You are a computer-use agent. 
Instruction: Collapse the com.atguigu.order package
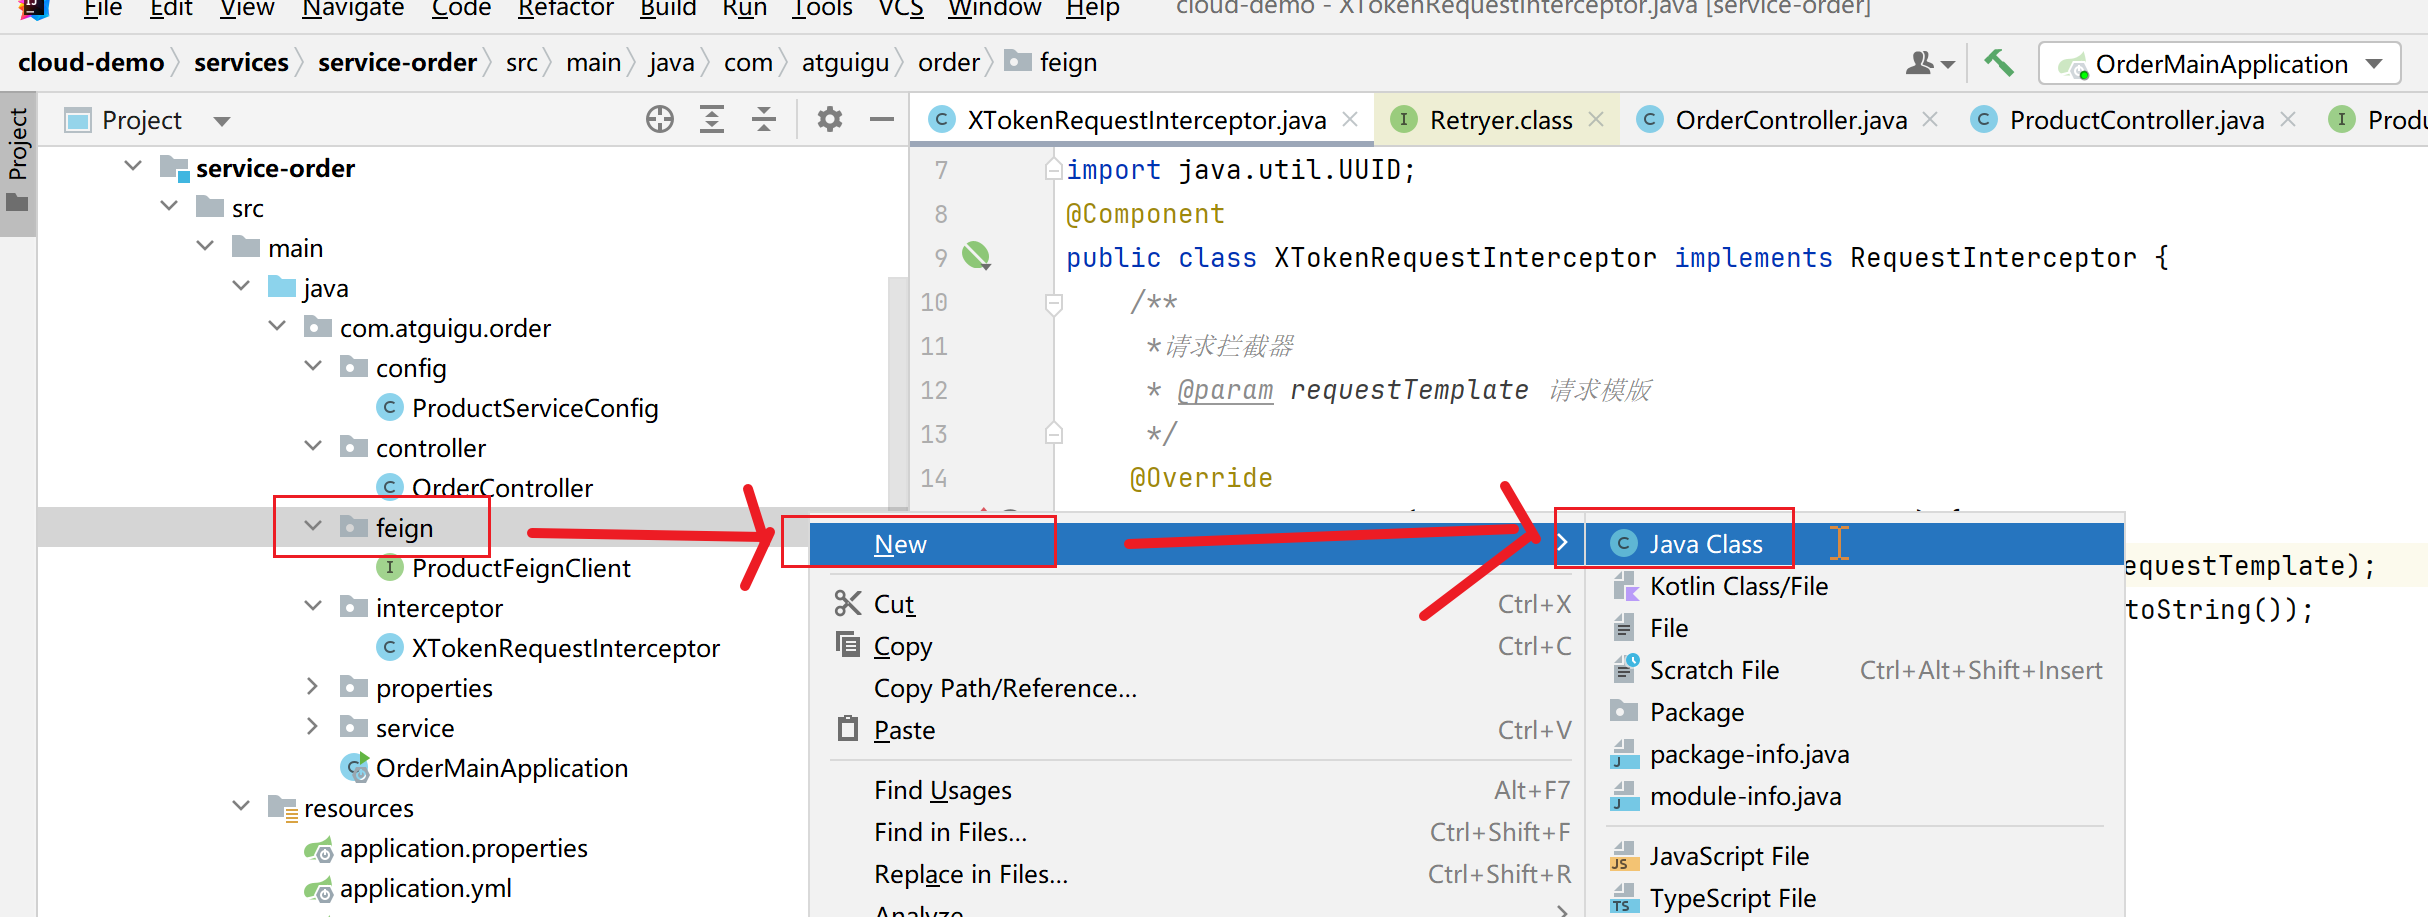[x=277, y=326]
